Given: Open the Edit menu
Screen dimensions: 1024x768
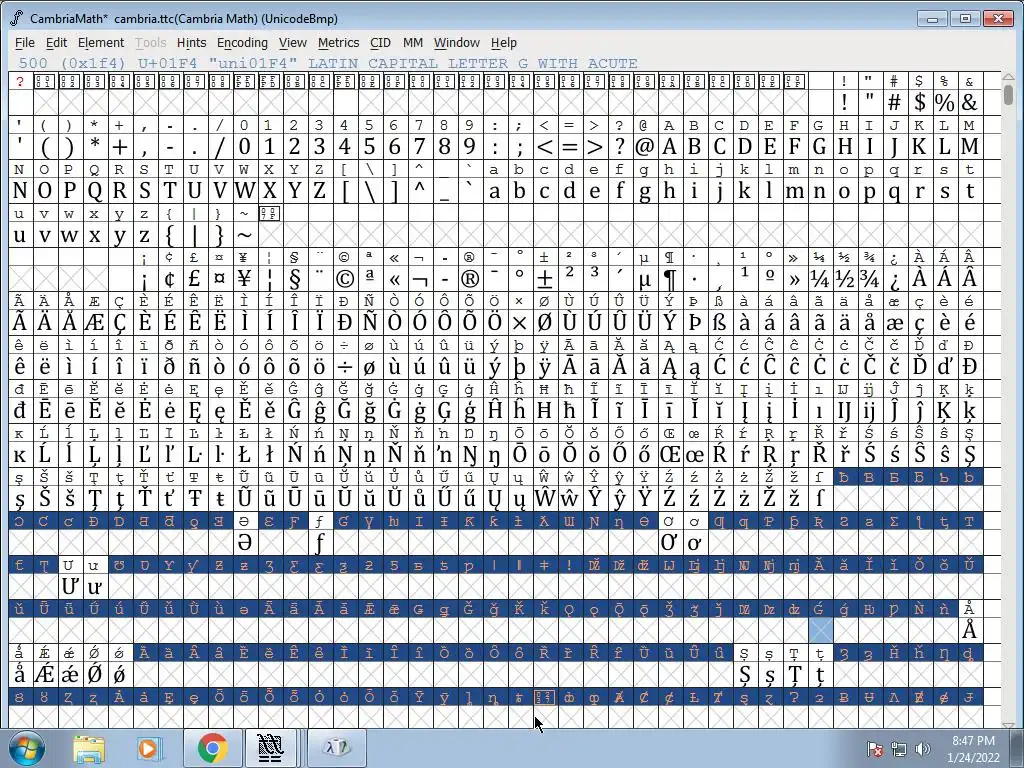Looking at the screenshot, I should [x=56, y=42].
